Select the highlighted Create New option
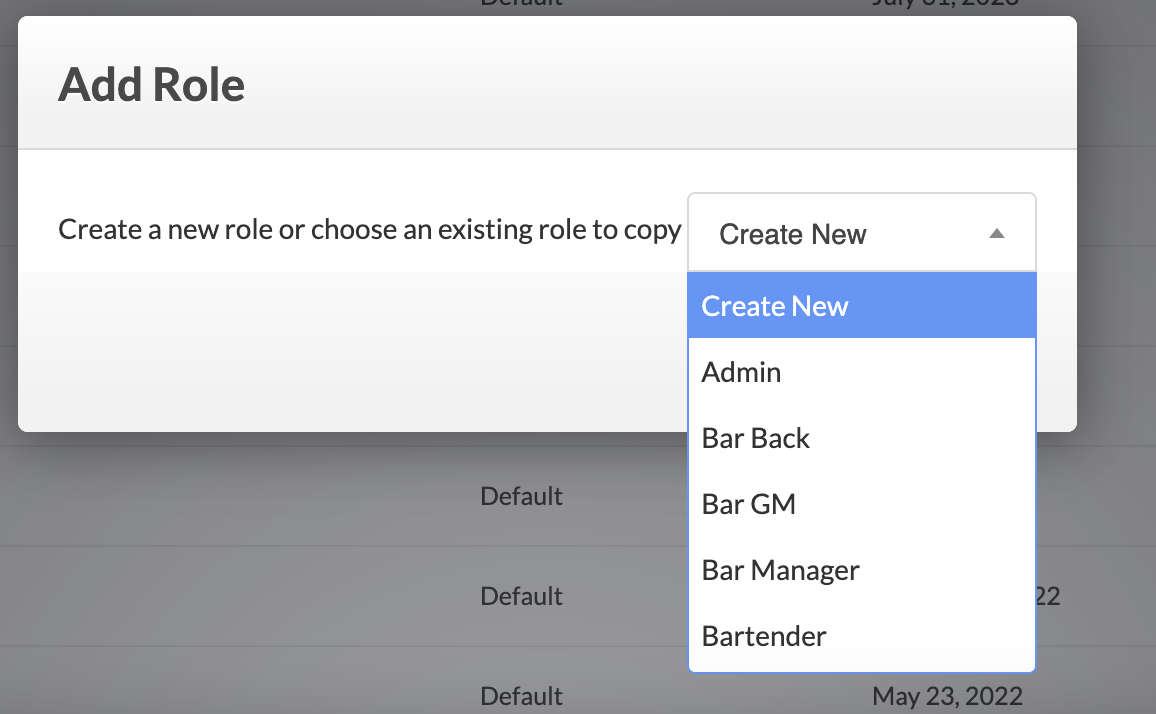Image resolution: width=1156 pixels, height=714 pixels. click(x=861, y=305)
